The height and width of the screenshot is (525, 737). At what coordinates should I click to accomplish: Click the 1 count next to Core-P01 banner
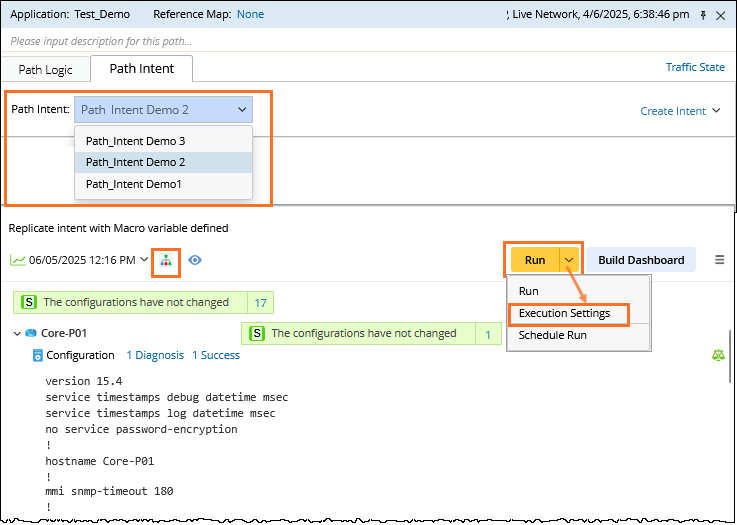488,334
